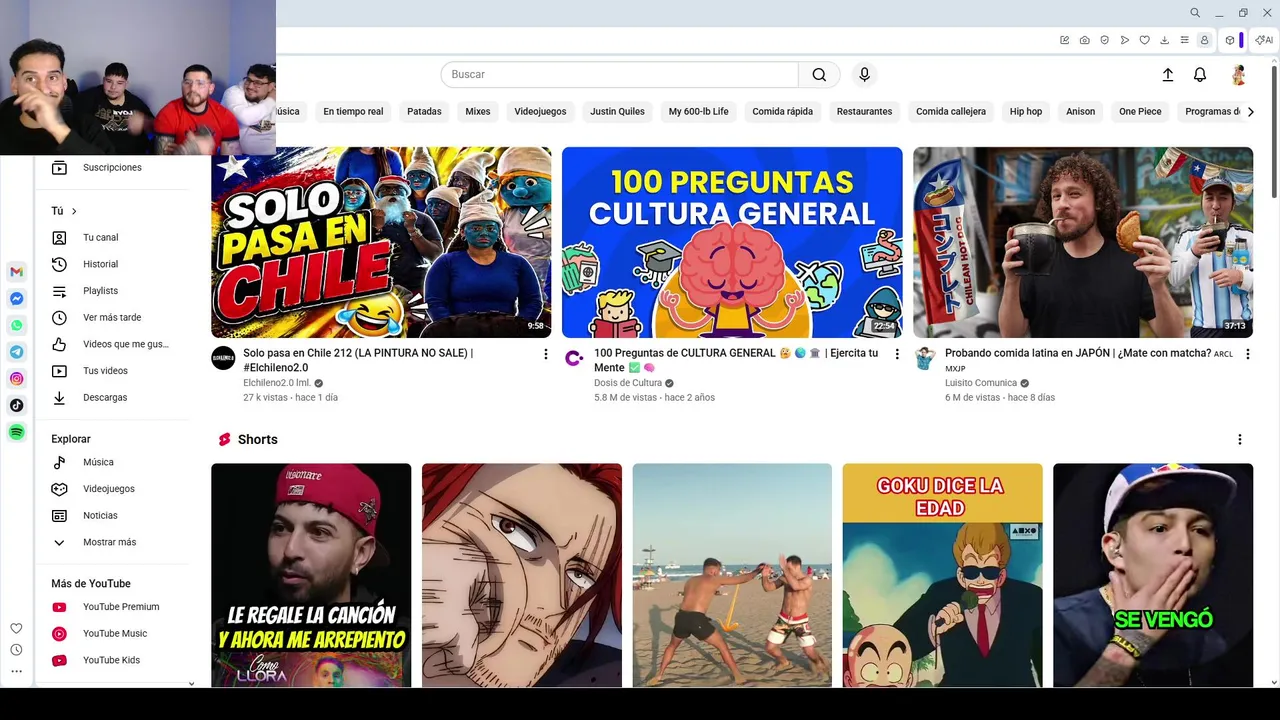
Task: Open TikTok in the browser sidebar
Action: coord(16,405)
